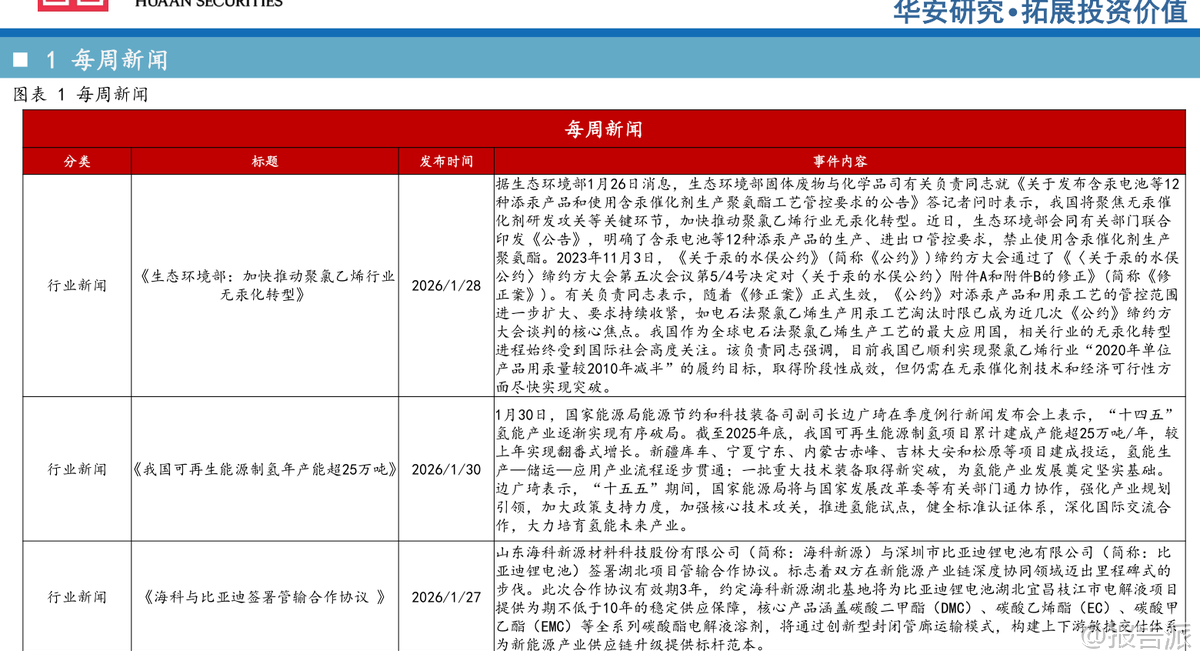Click the HUAAN SECURITIES text
This screenshot has width=1200, height=651.
tap(208, 4)
